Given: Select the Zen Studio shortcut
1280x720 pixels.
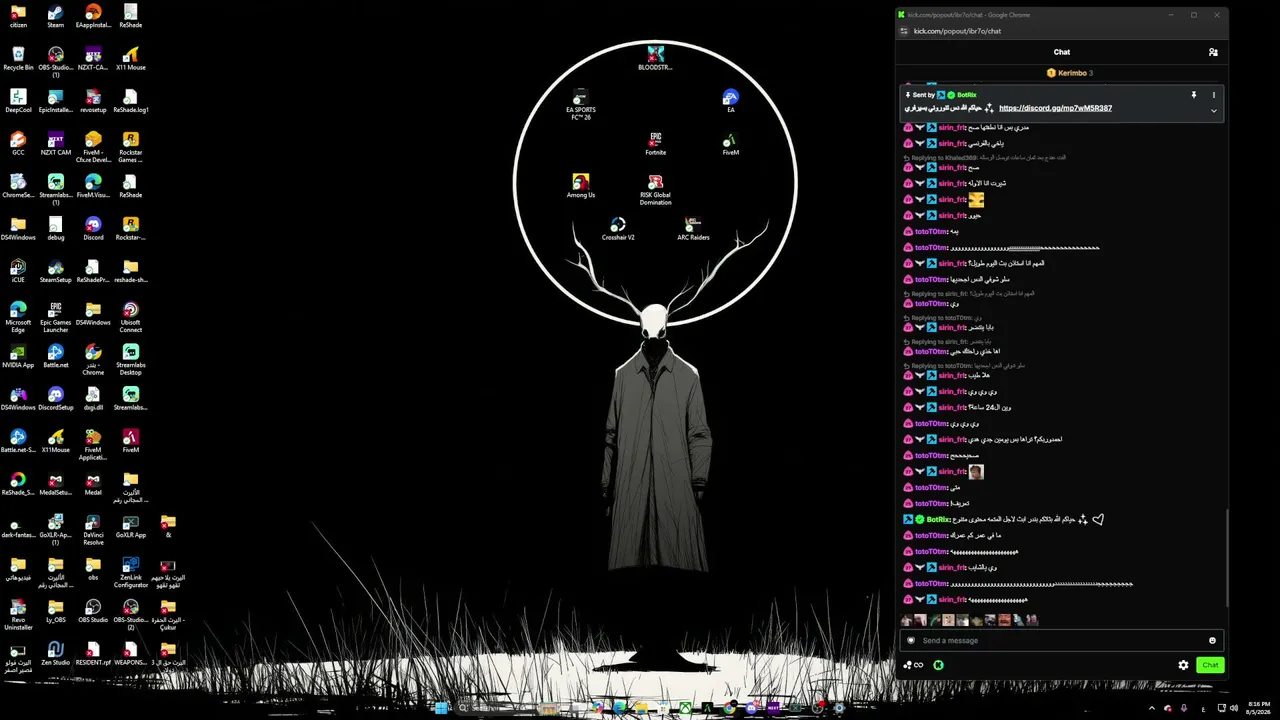Looking at the screenshot, I should click(x=56, y=654).
